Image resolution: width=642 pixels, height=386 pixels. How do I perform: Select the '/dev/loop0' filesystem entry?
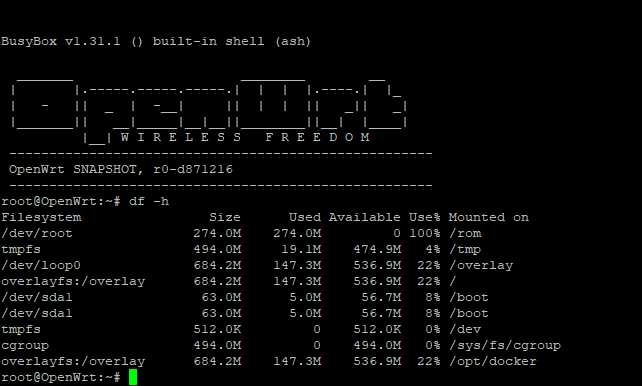click(x=41, y=265)
